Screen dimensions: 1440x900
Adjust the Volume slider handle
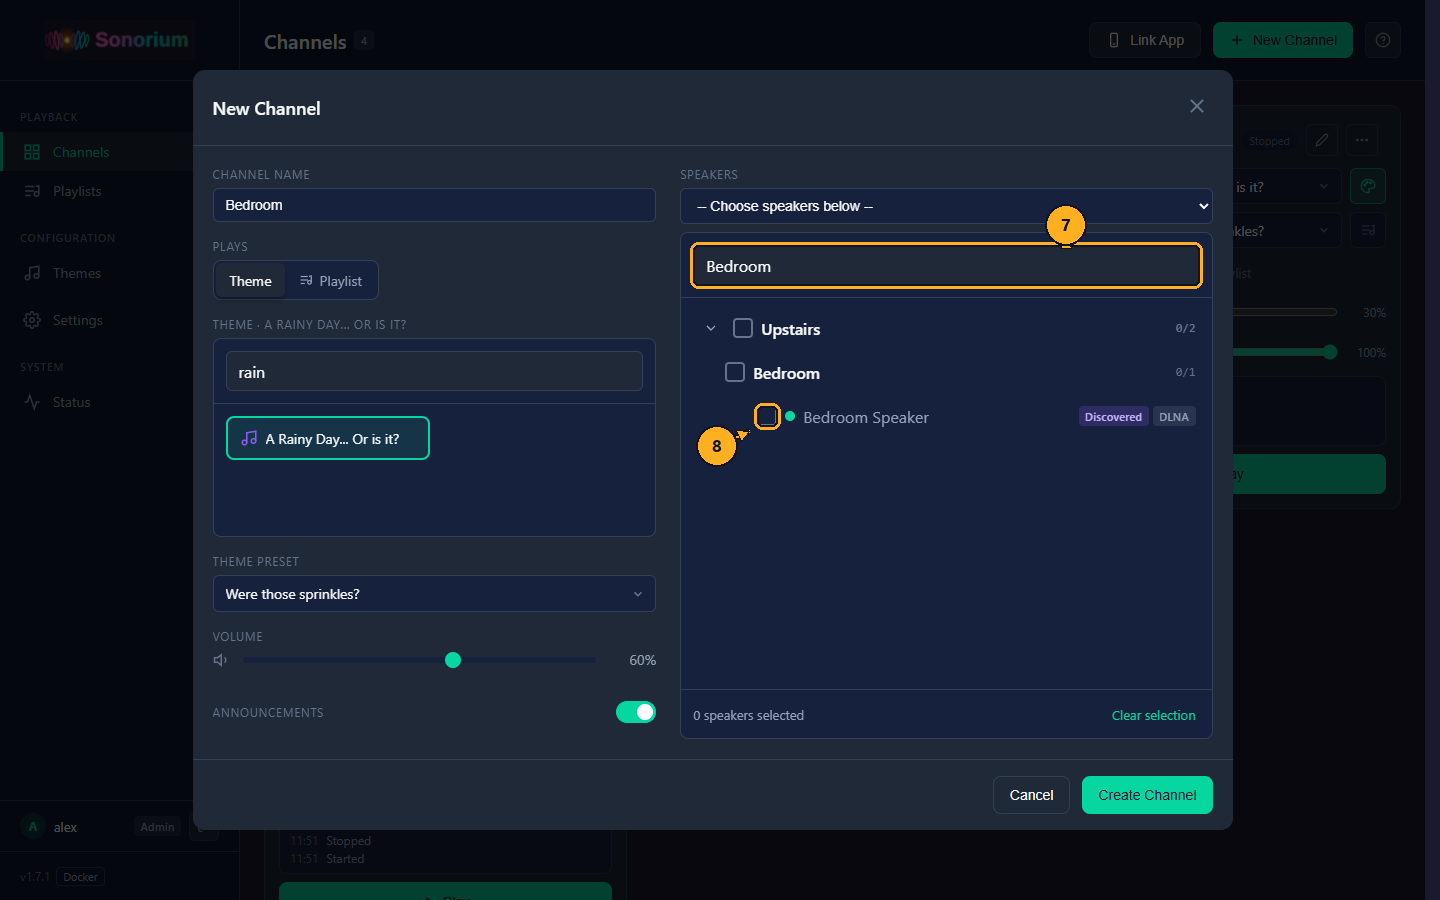(453, 660)
